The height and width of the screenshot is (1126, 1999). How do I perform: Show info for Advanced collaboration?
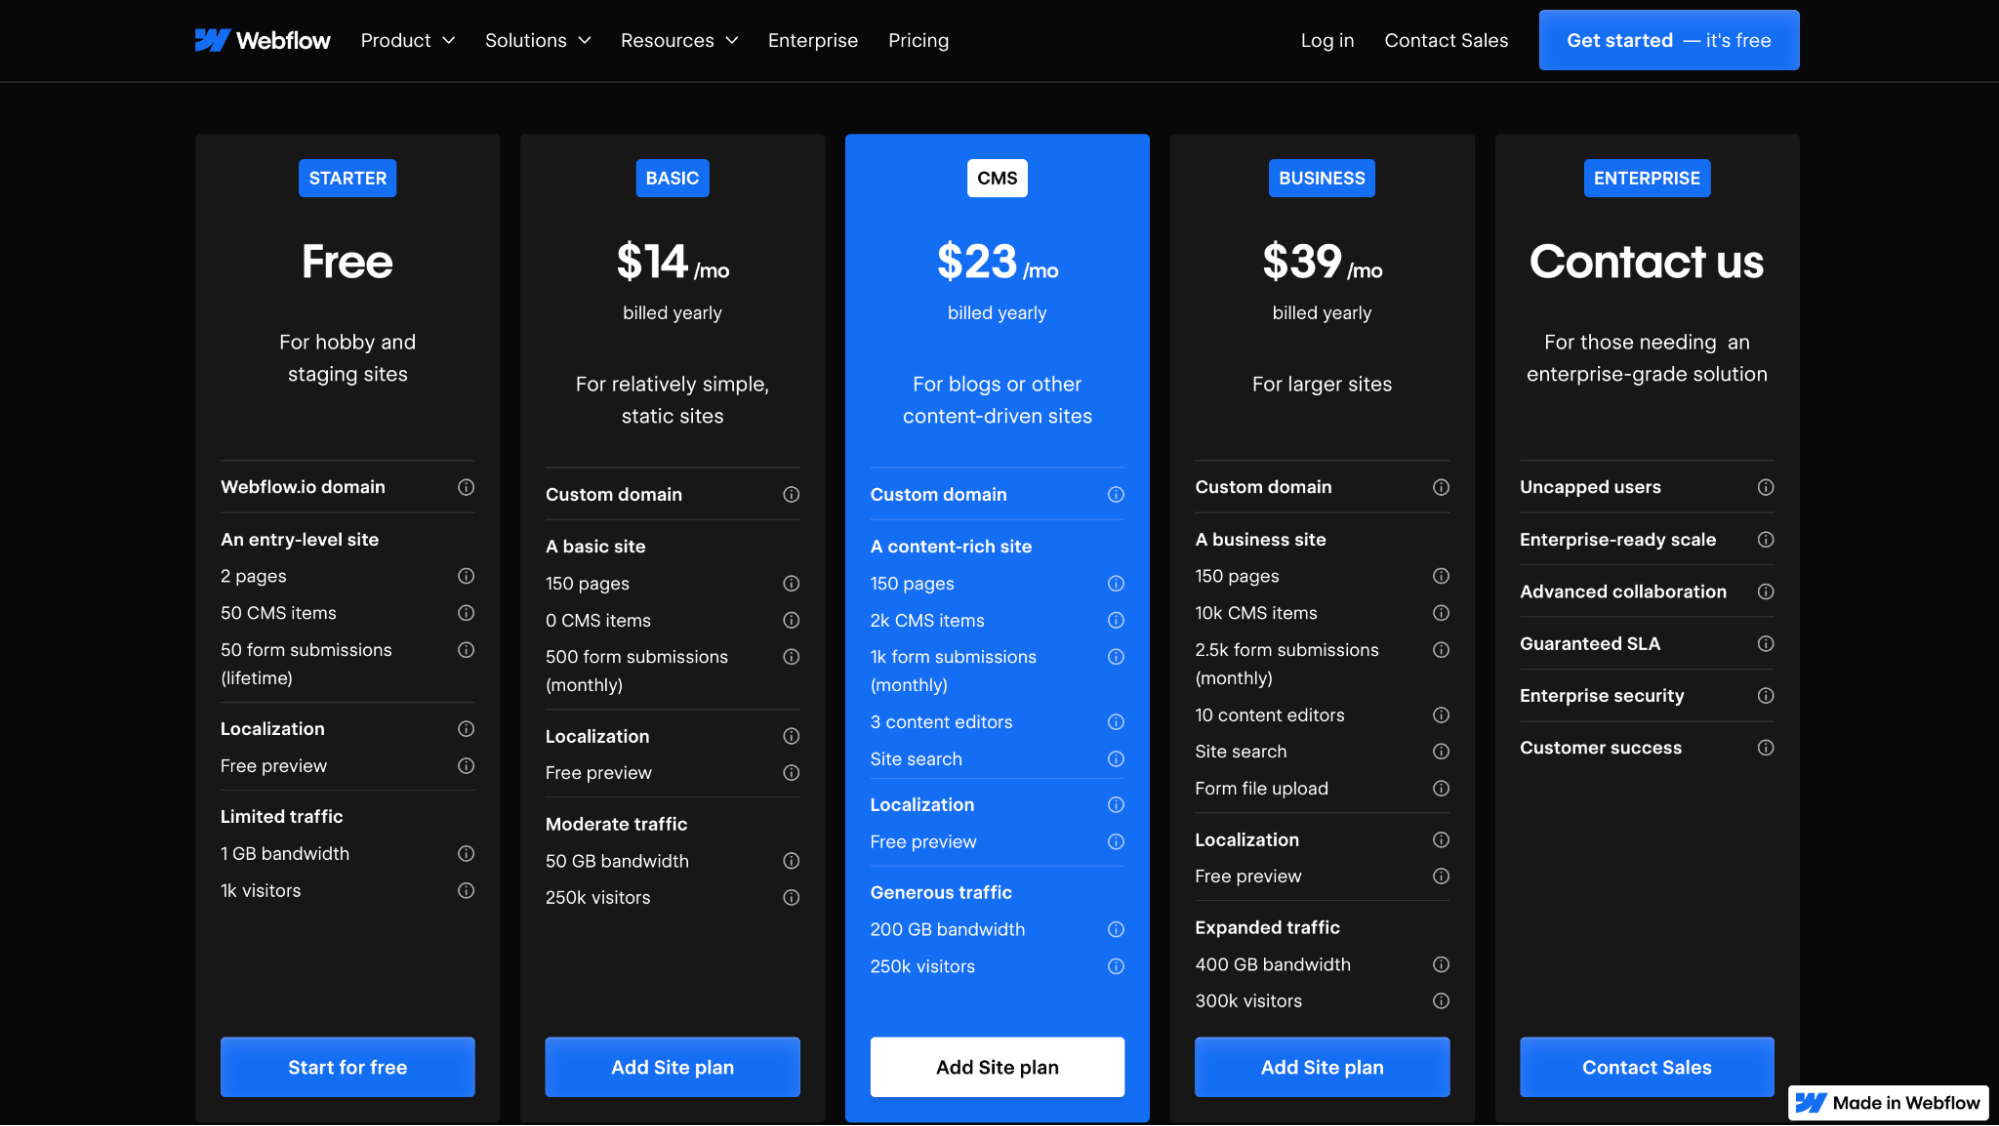tap(1766, 592)
